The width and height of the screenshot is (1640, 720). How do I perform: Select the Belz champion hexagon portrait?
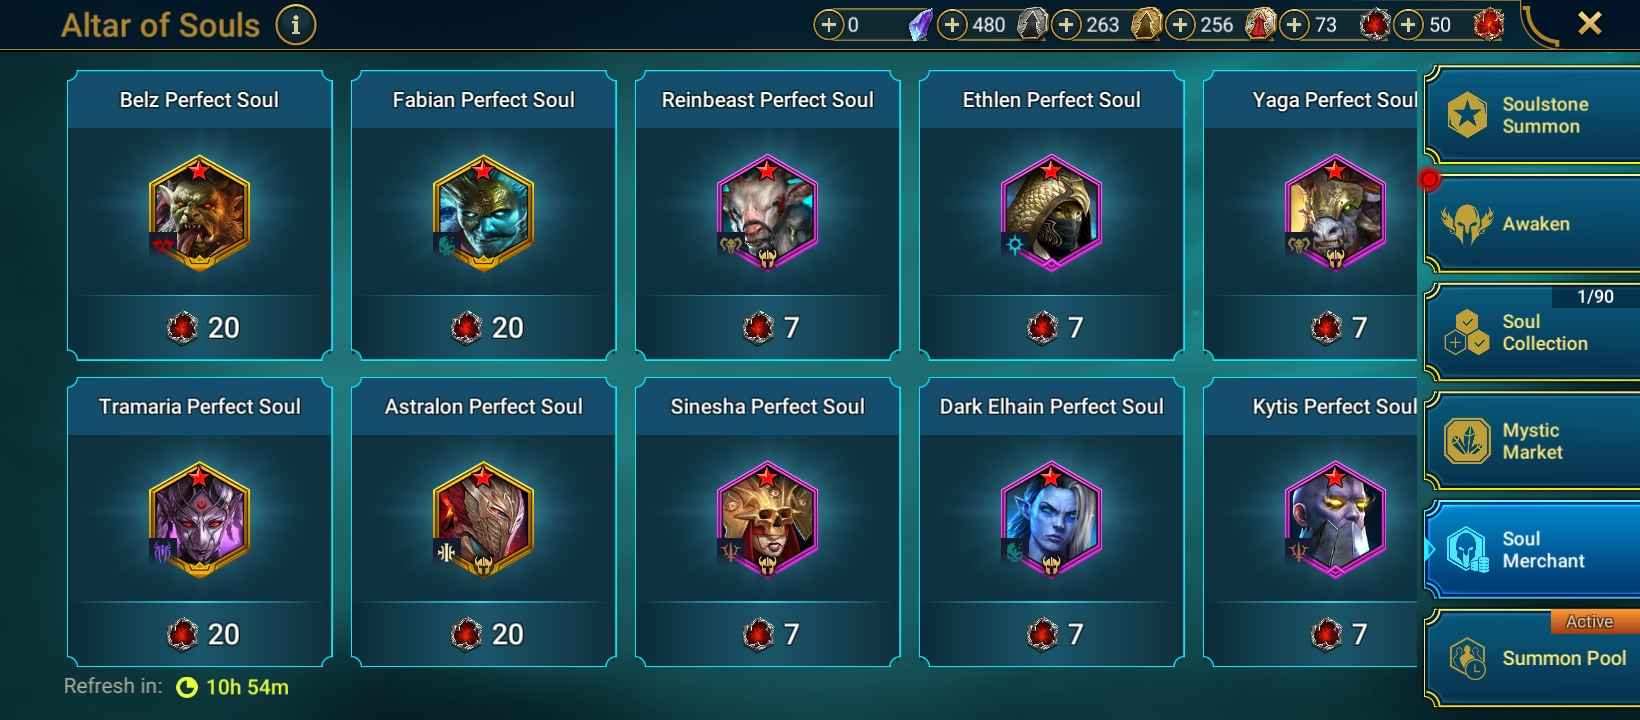199,212
